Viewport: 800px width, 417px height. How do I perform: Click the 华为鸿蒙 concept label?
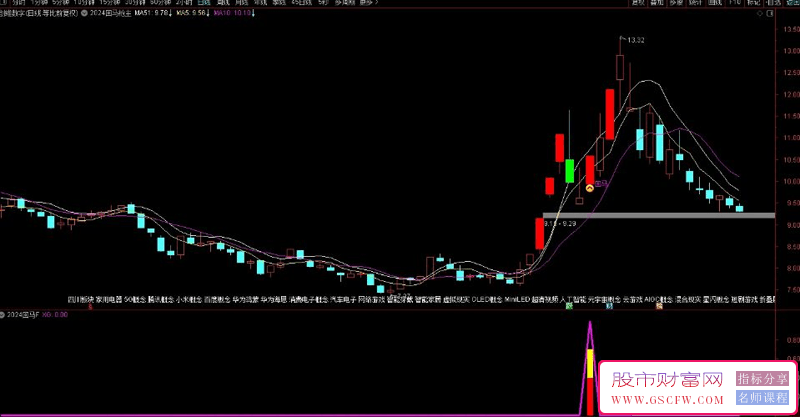245,300
